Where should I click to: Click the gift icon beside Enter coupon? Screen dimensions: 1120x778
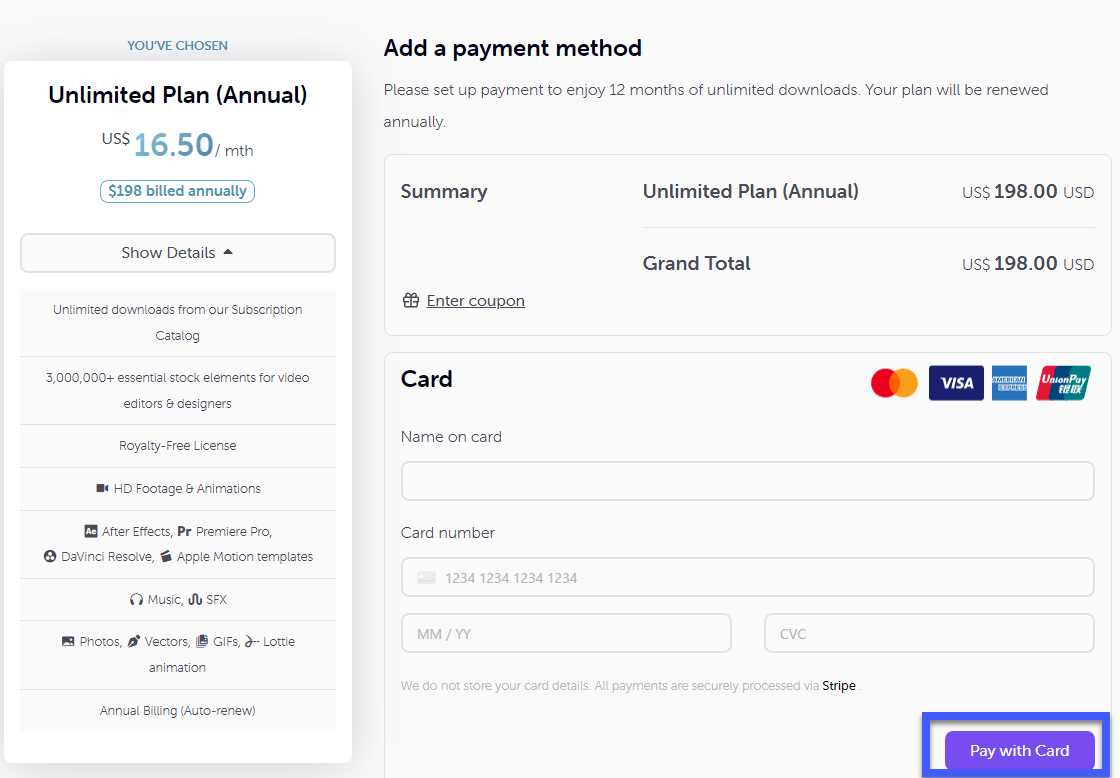(411, 300)
